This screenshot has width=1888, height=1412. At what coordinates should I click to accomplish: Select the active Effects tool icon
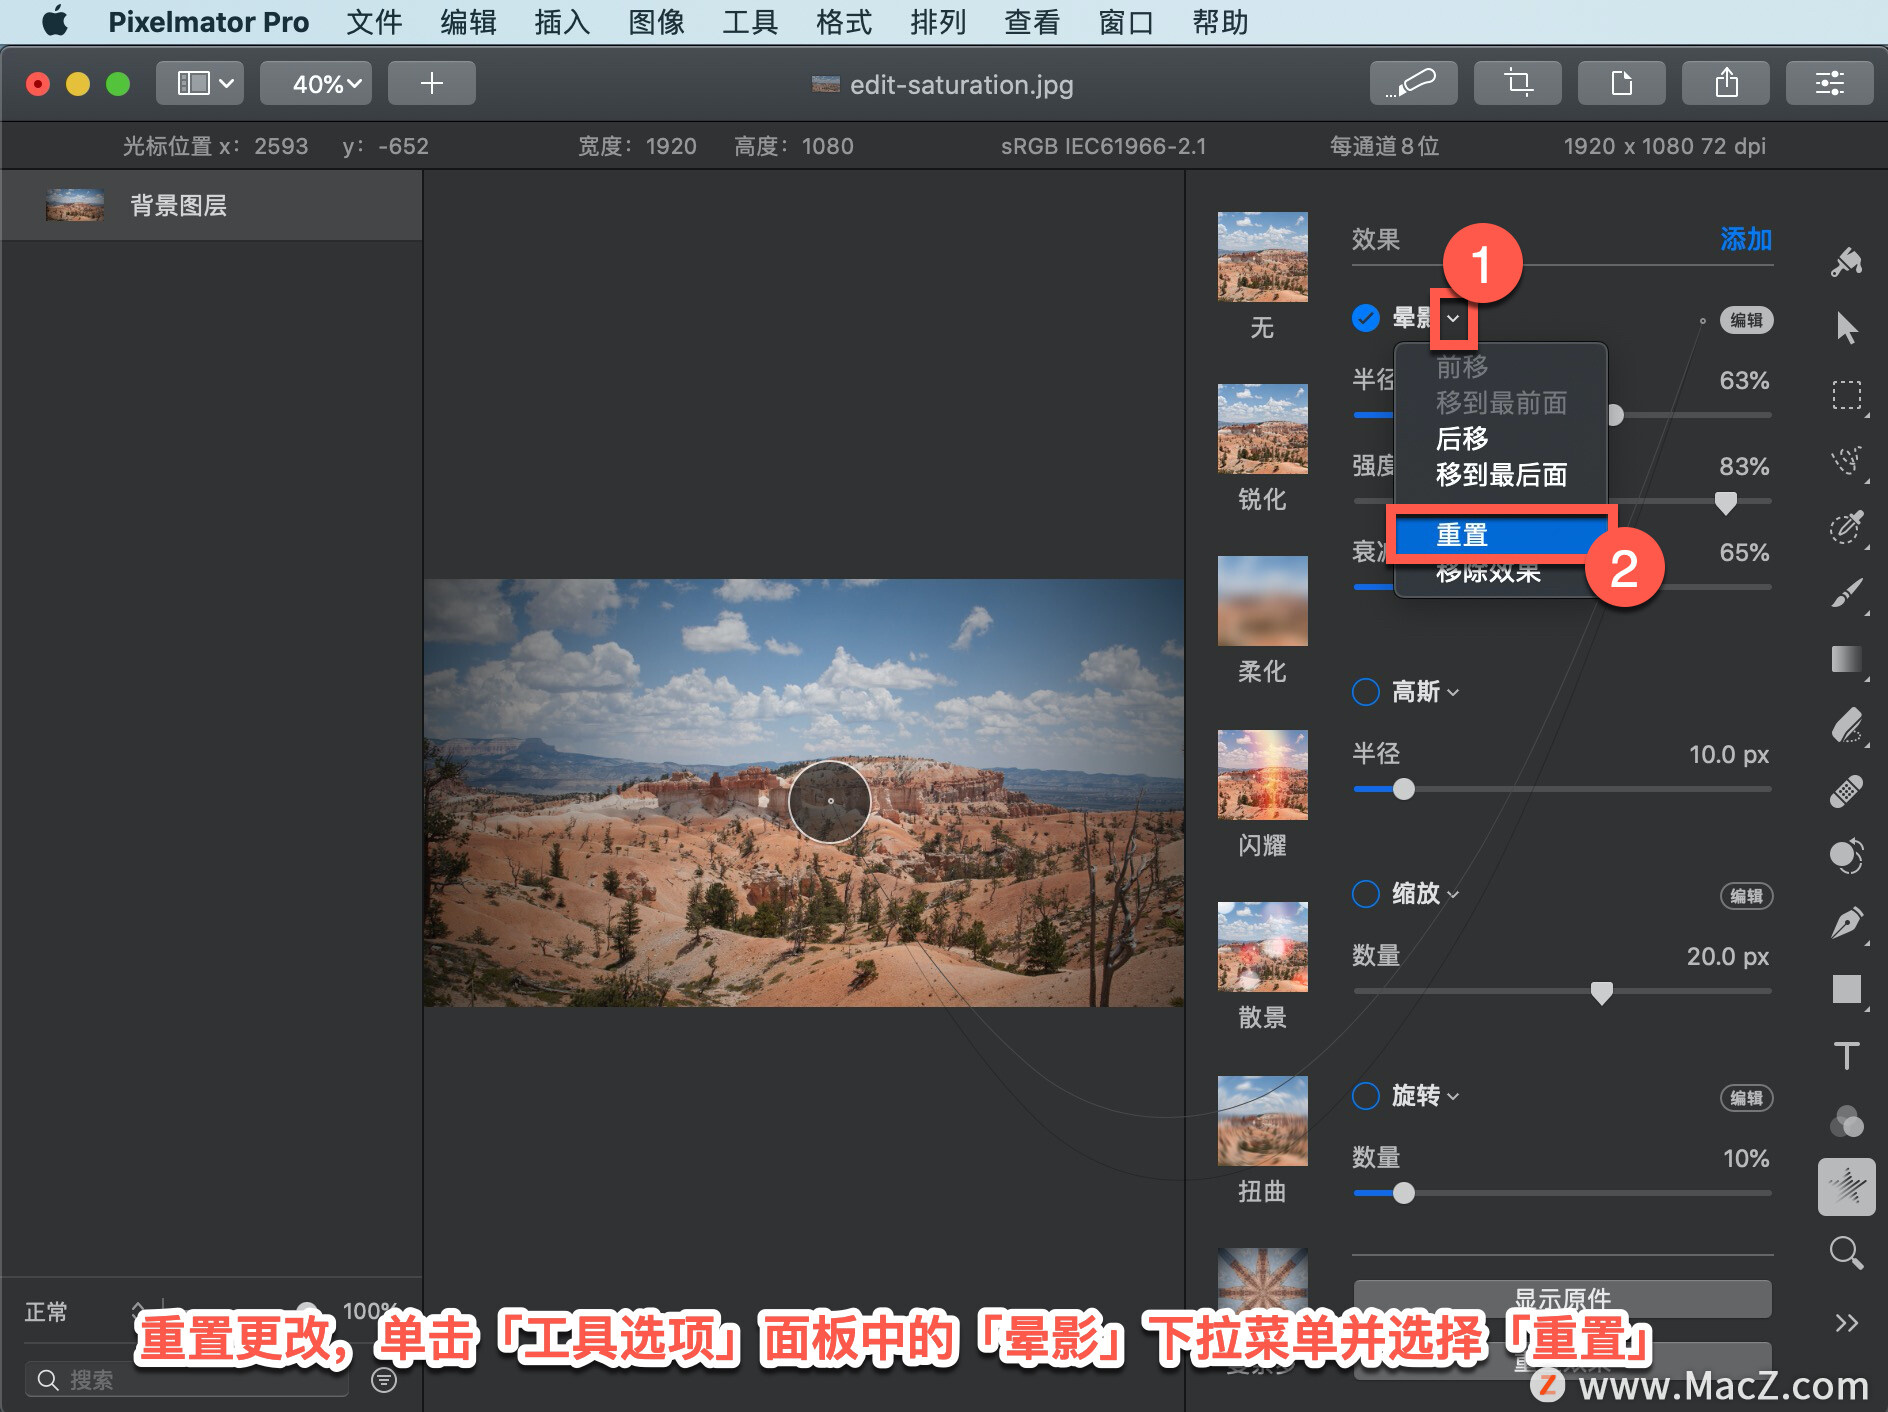coord(1846,1187)
